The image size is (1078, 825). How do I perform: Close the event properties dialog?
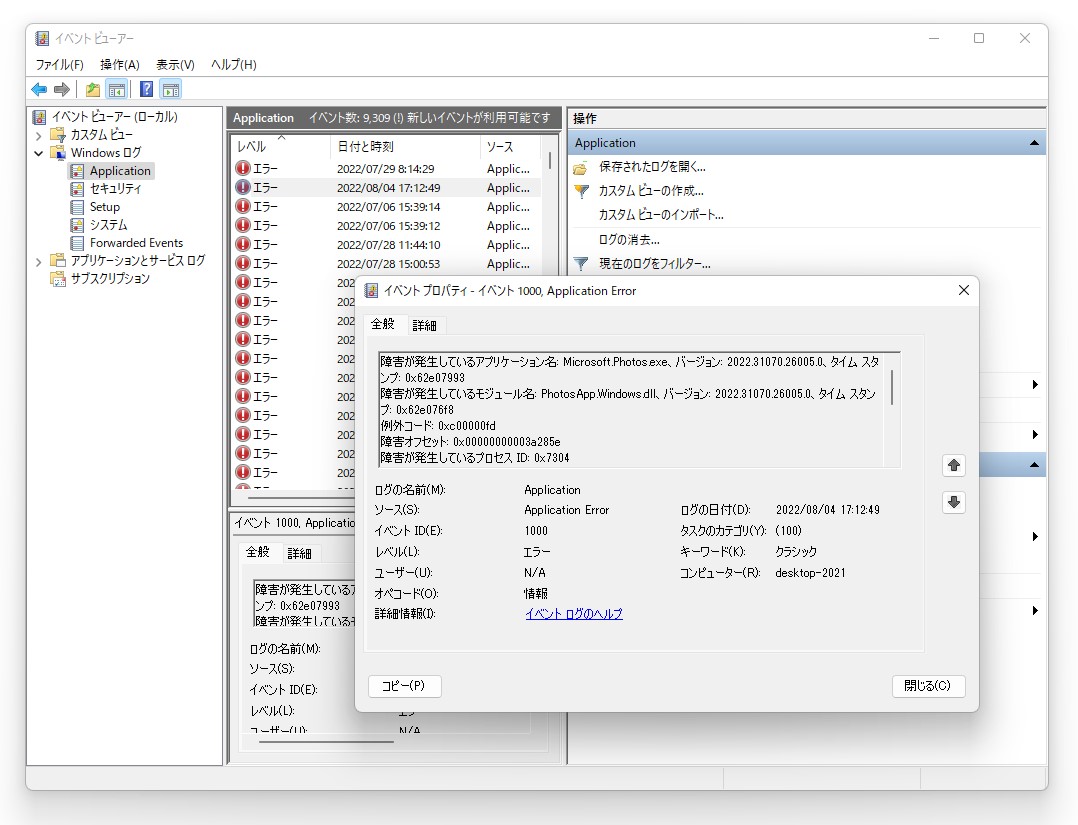pyautogui.click(x=964, y=290)
